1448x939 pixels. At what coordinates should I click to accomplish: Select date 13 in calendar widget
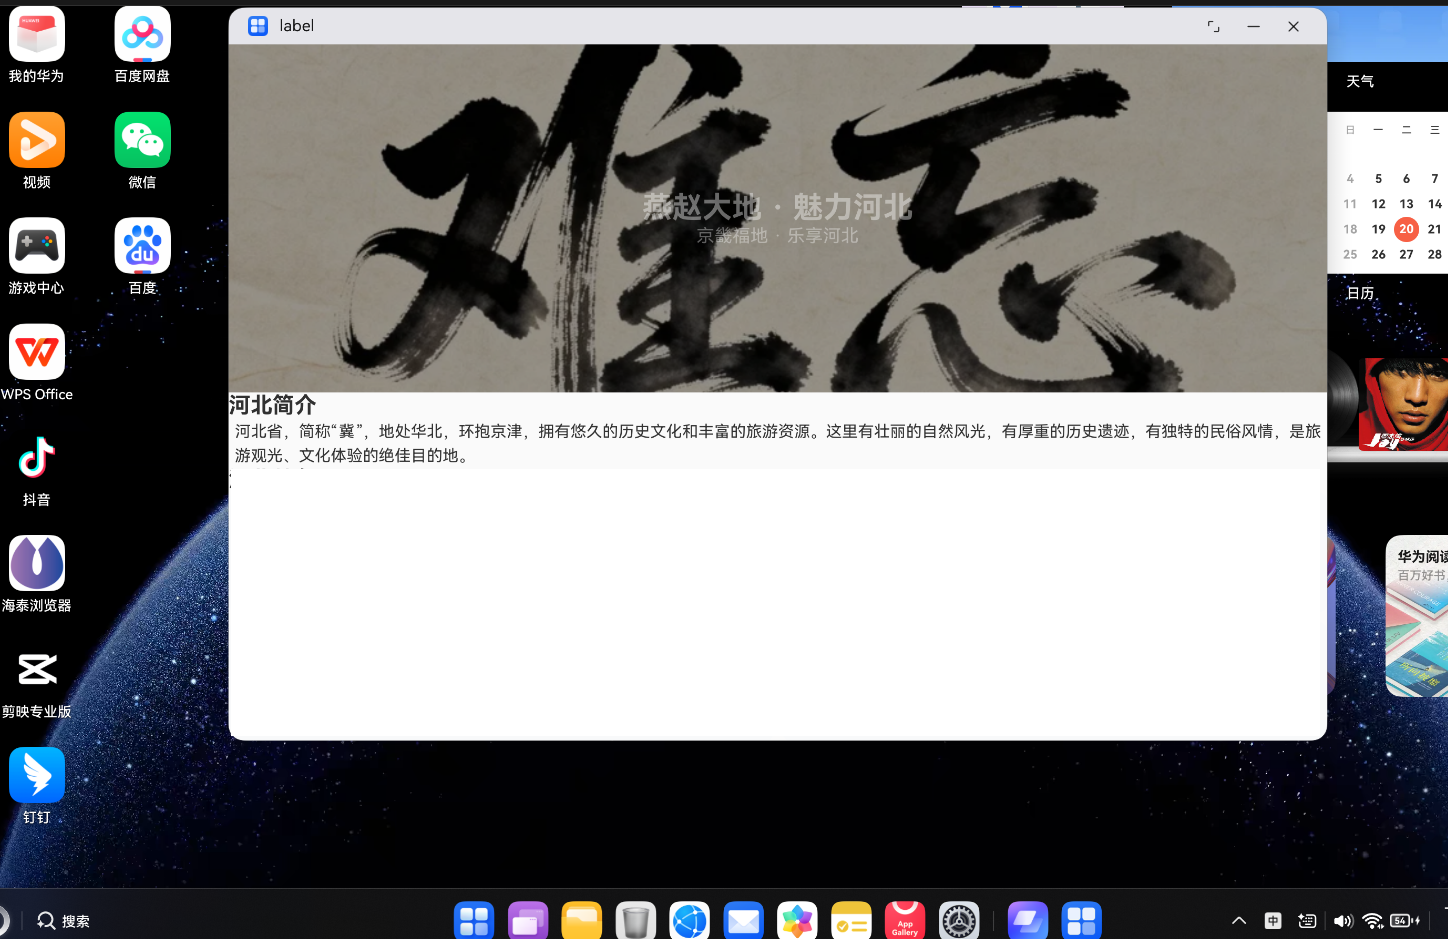(1406, 204)
